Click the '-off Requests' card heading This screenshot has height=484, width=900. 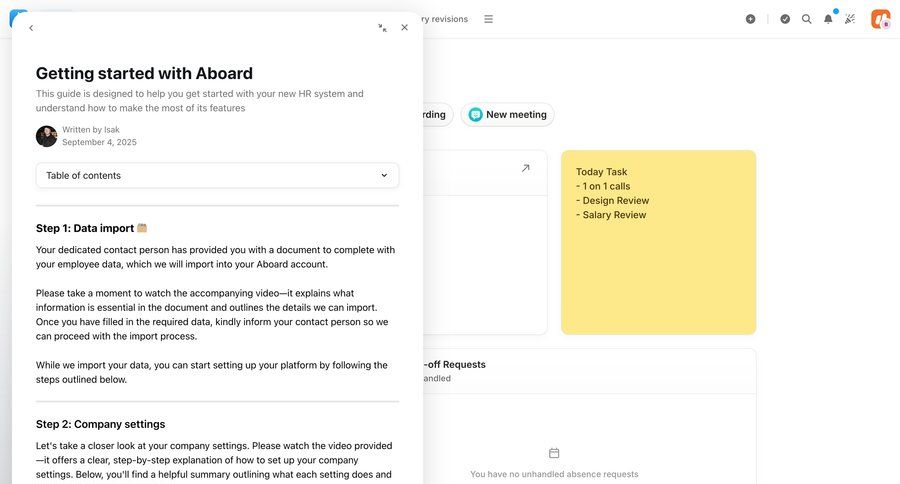[x=455, y=365]
